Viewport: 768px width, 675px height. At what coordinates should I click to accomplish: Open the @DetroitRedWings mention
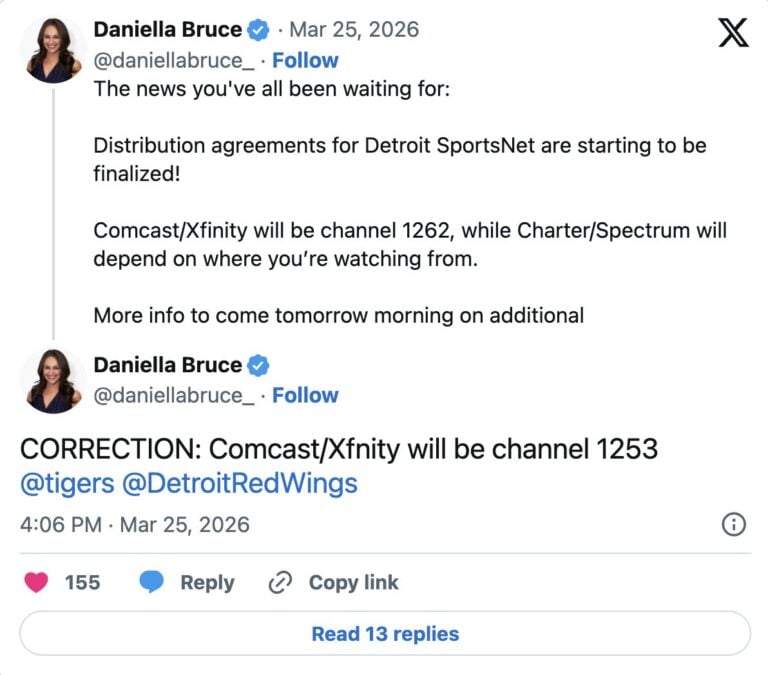pyautogui.click(x=239, y=484)
